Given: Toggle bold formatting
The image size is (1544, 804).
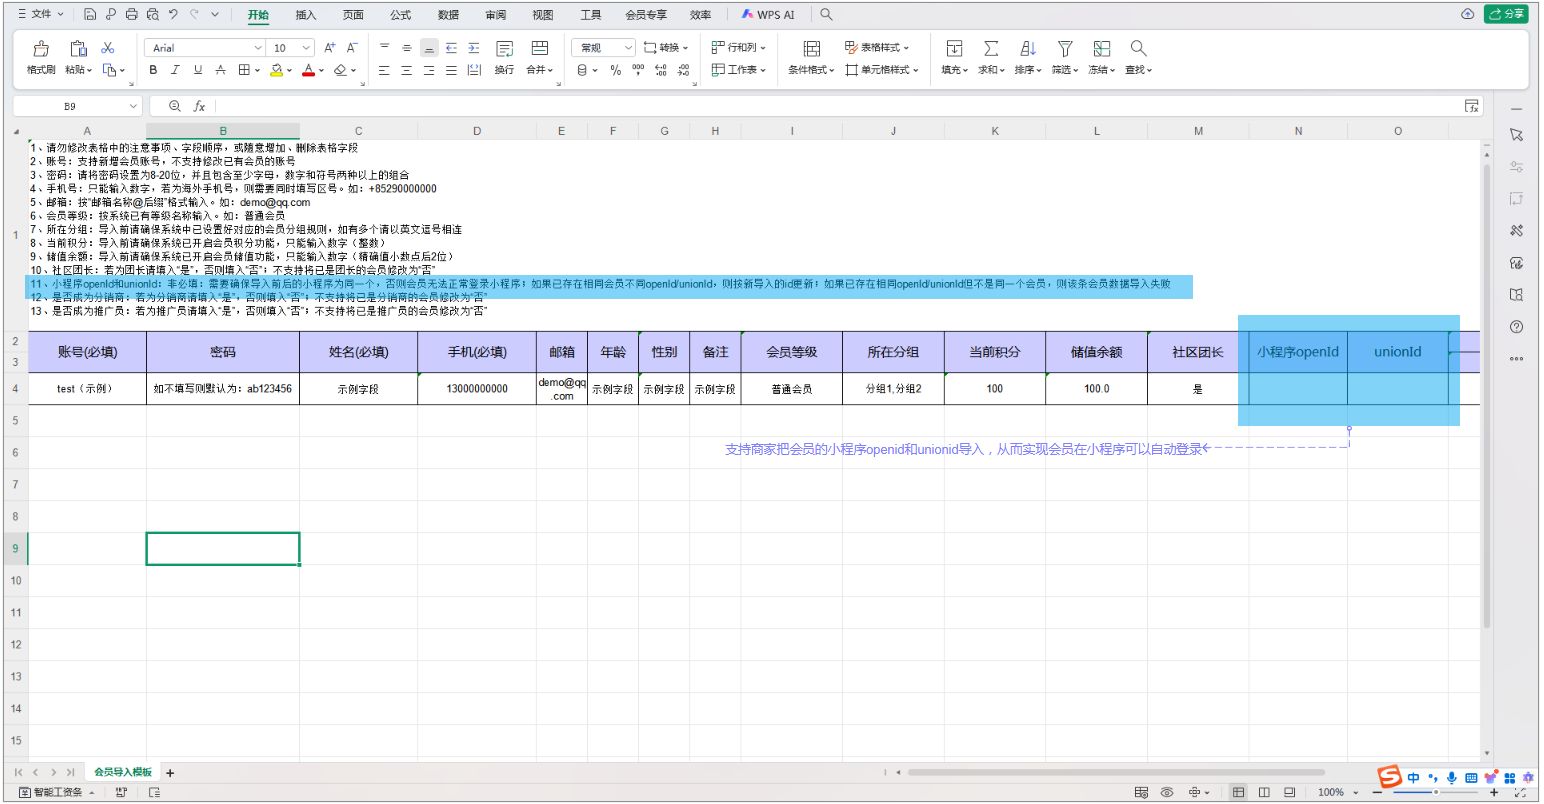Looking at the screenshot, I should click(153, 70).
